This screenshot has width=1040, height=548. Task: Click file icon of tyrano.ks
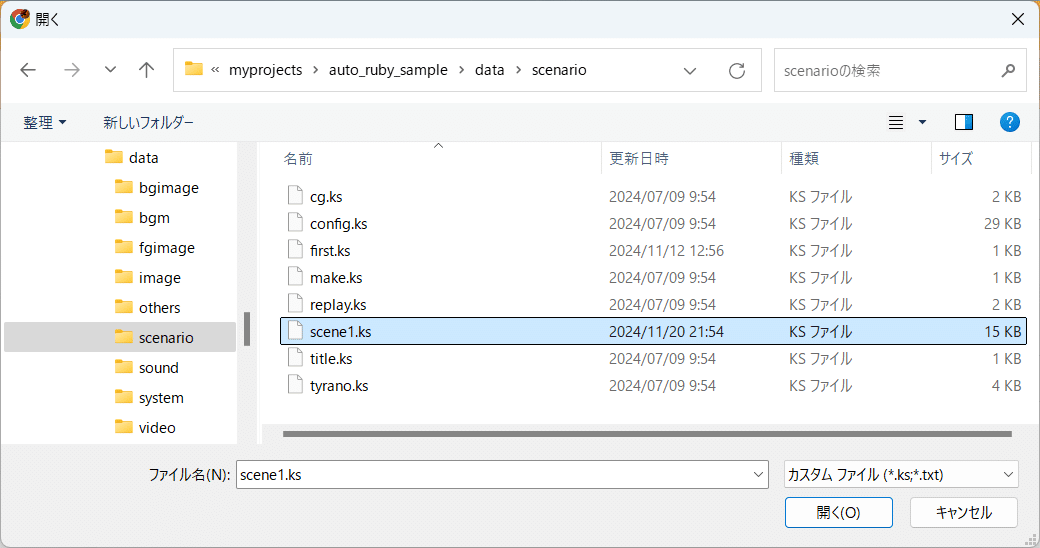295,385
